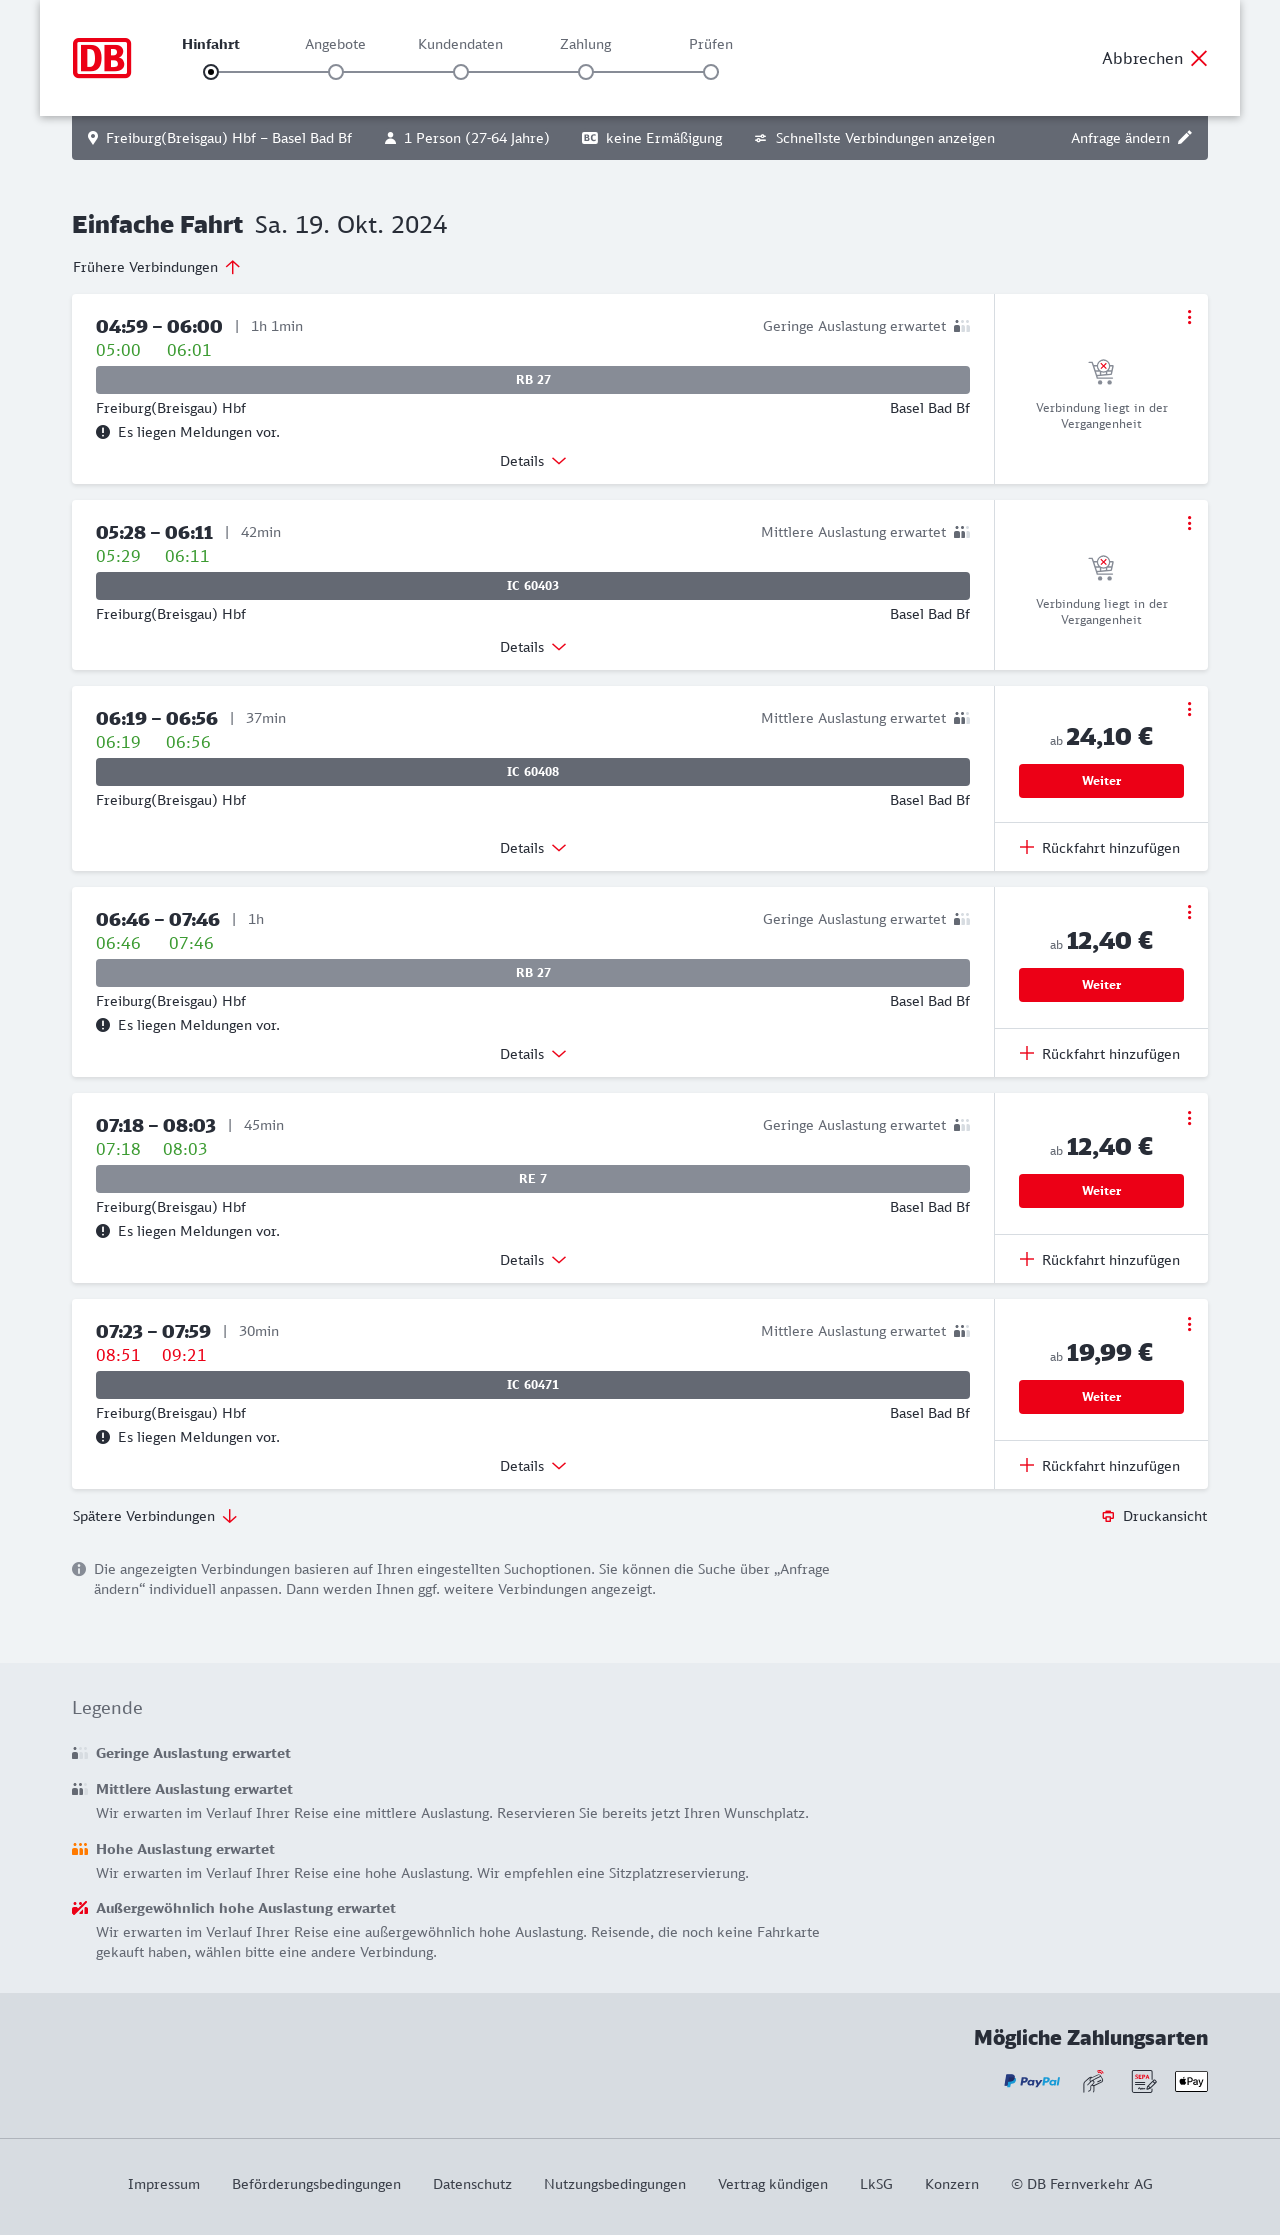The image size is (1280, 2235).
Task: Click the PayPal payment logo
Action: [x=1032, y=2081]
